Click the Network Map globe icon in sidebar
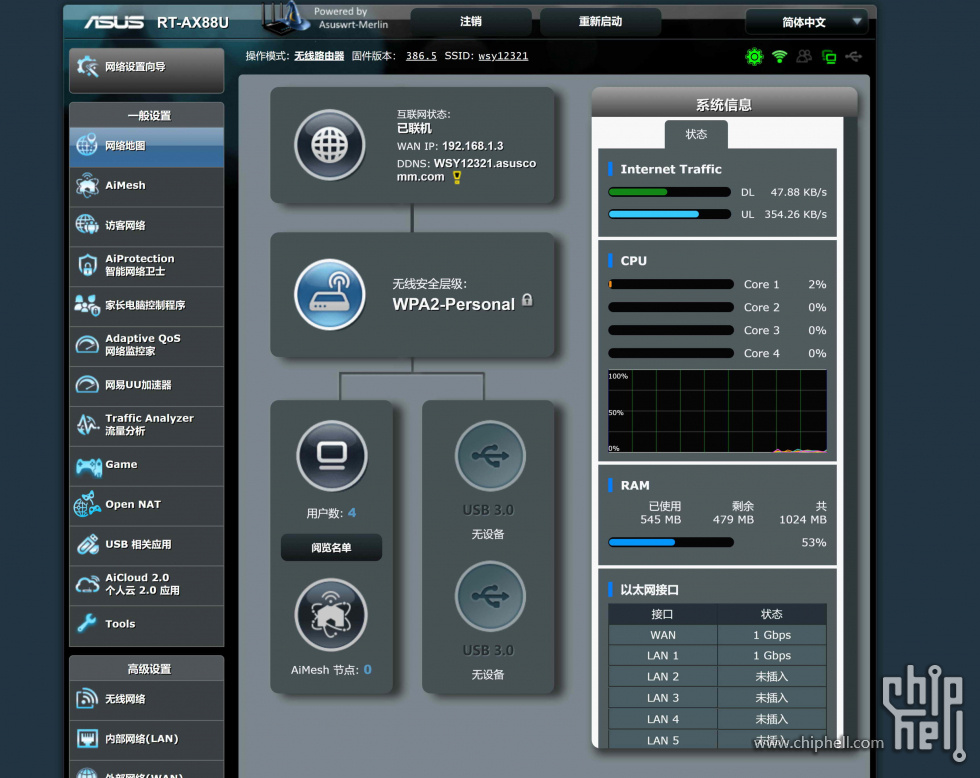 87,145
